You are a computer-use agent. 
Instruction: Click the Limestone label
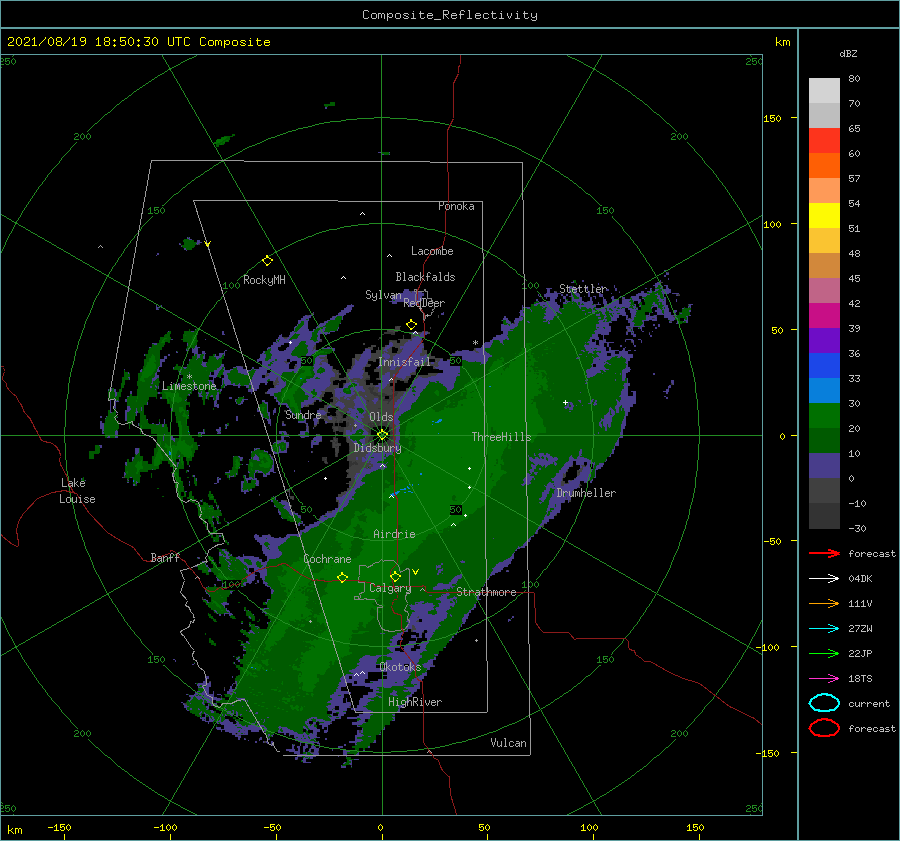click(x=189, y=386)
